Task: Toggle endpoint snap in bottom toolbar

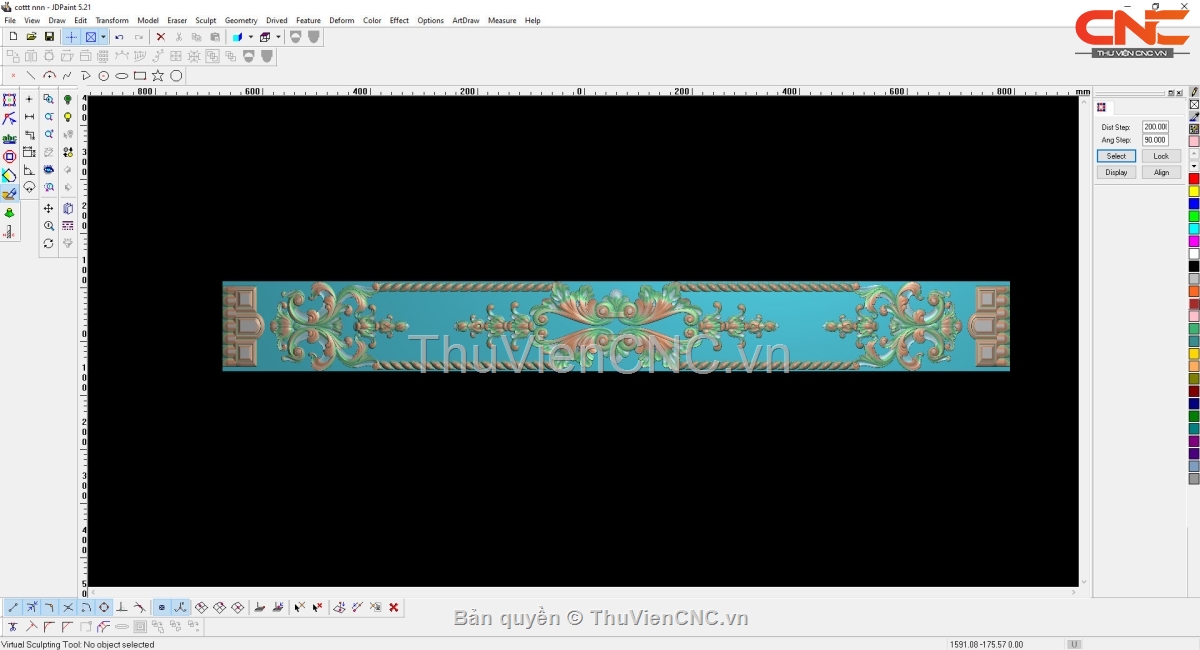Action: coord(13,607)
